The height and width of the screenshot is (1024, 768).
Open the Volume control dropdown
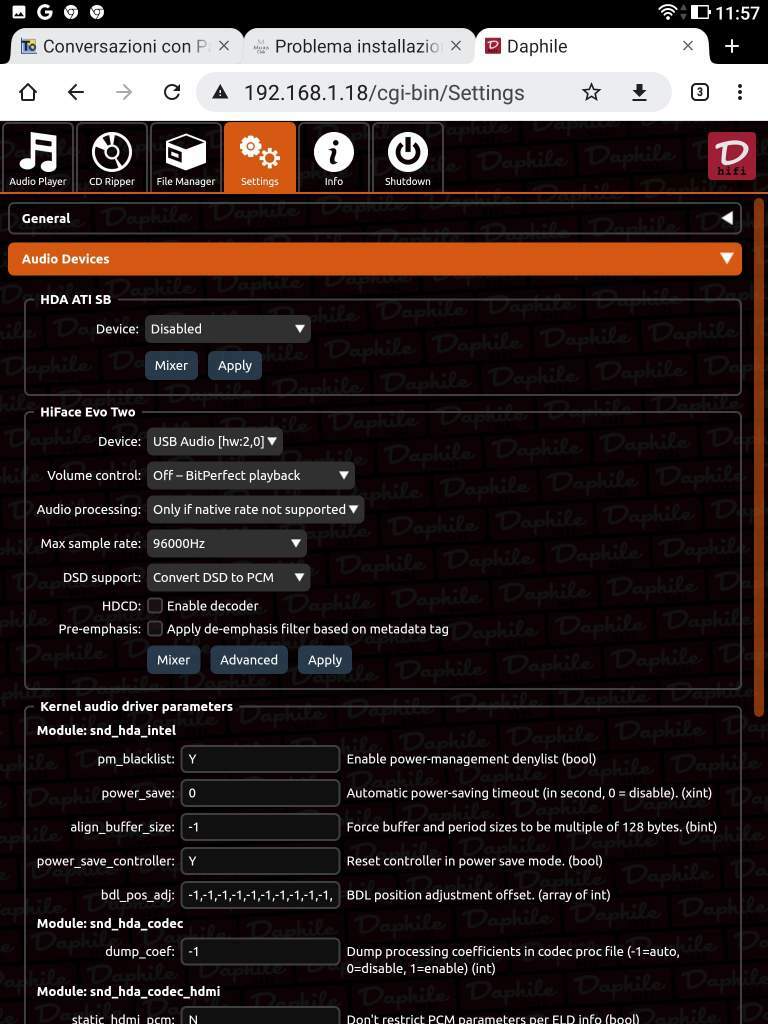click(x=251, y=475)
